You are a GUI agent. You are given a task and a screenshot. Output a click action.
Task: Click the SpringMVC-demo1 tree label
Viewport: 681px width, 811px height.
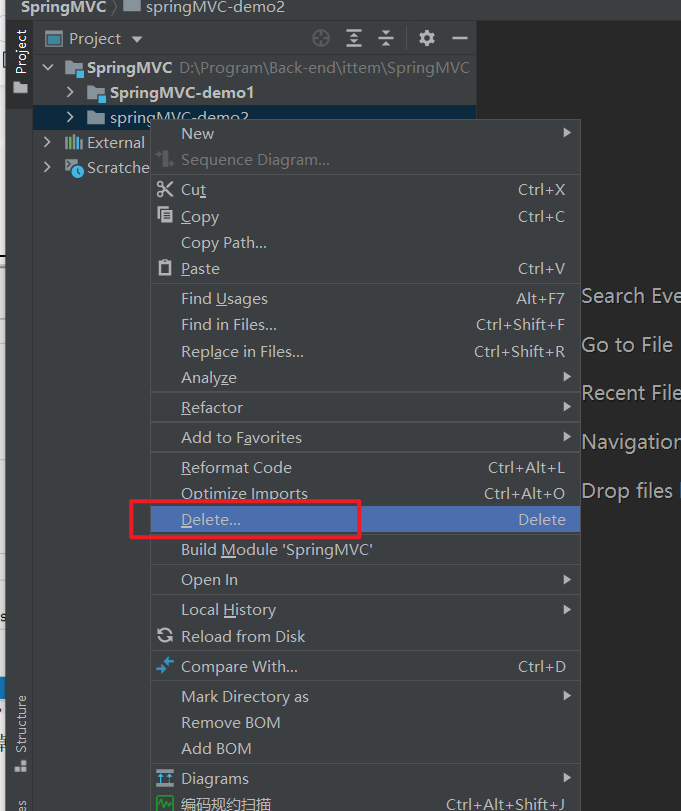tap(182, 93)
